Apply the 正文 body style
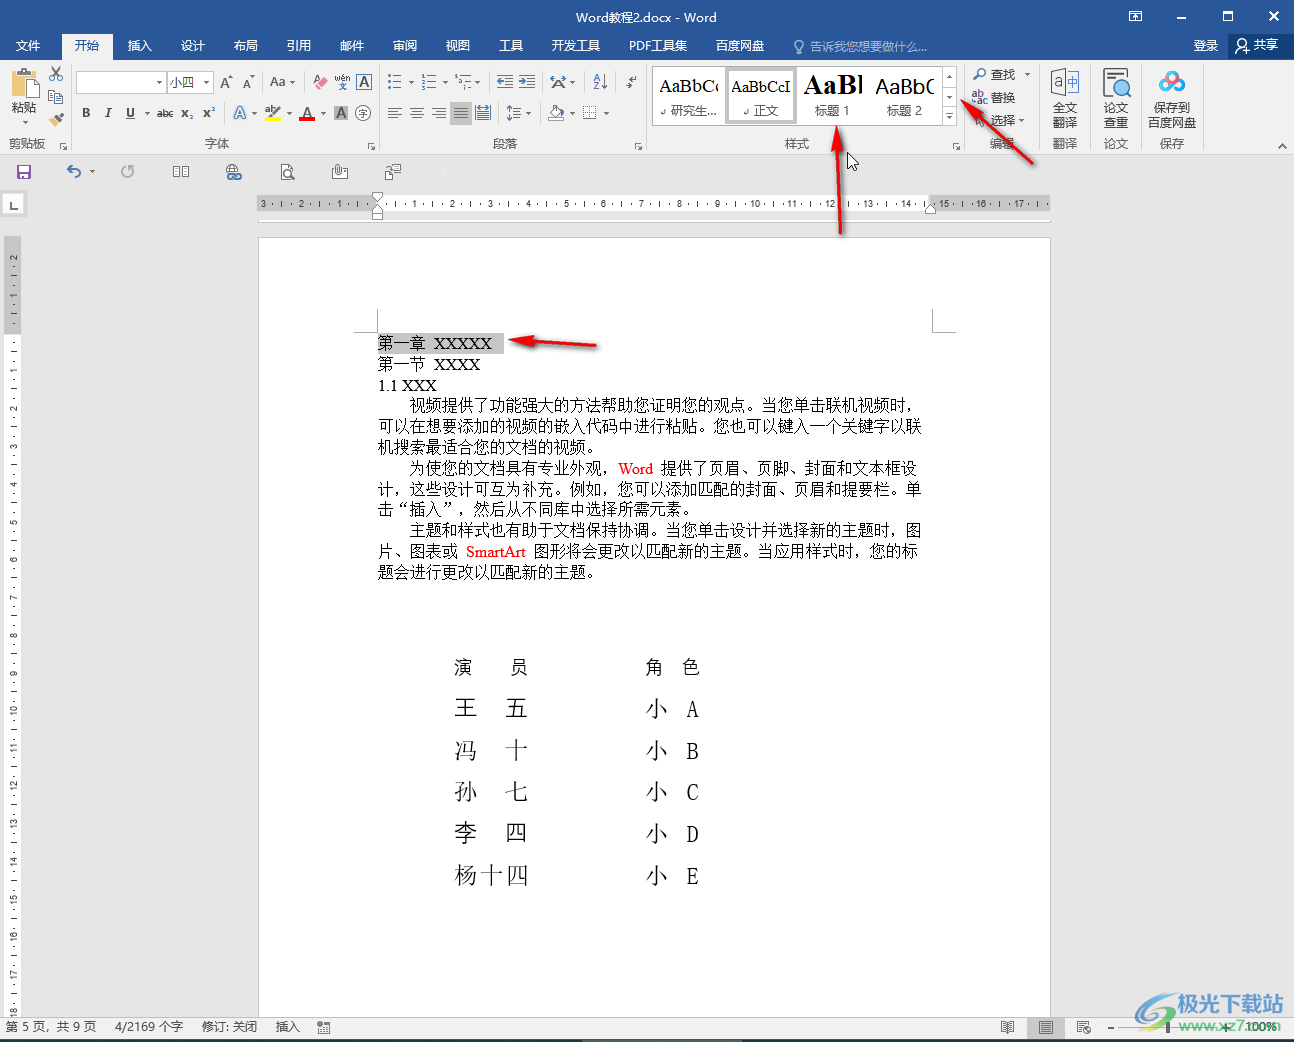Image resolution: width=1294 pixels, height=1042 pixels. click(761, 96)
